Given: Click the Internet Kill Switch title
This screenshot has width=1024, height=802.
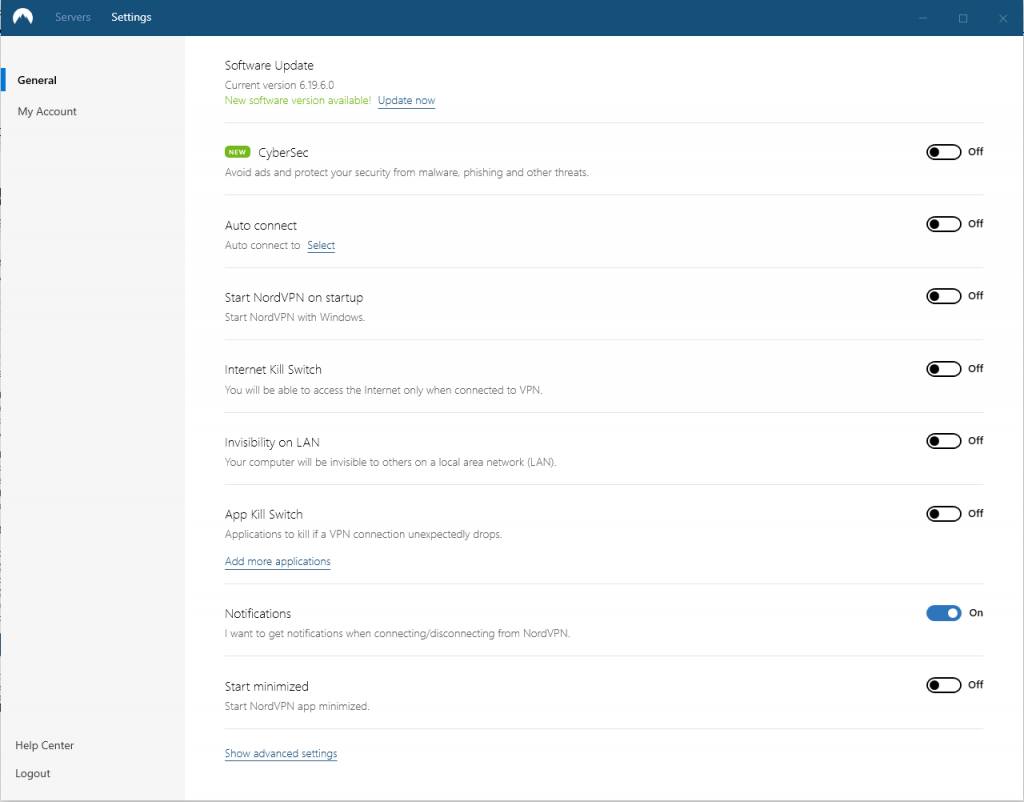Looking at the screenshot, I should (x=273, y=370).
